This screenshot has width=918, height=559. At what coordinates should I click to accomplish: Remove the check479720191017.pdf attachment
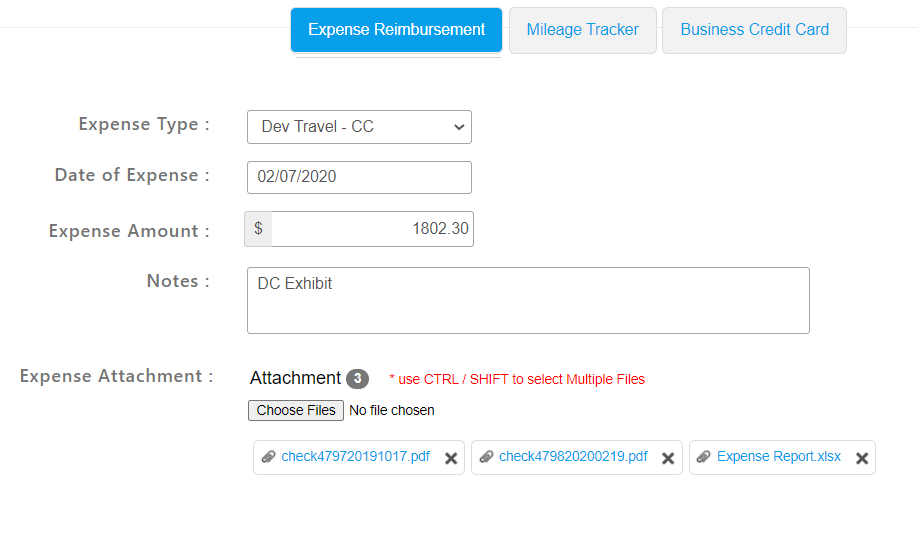tap(451, 458)
